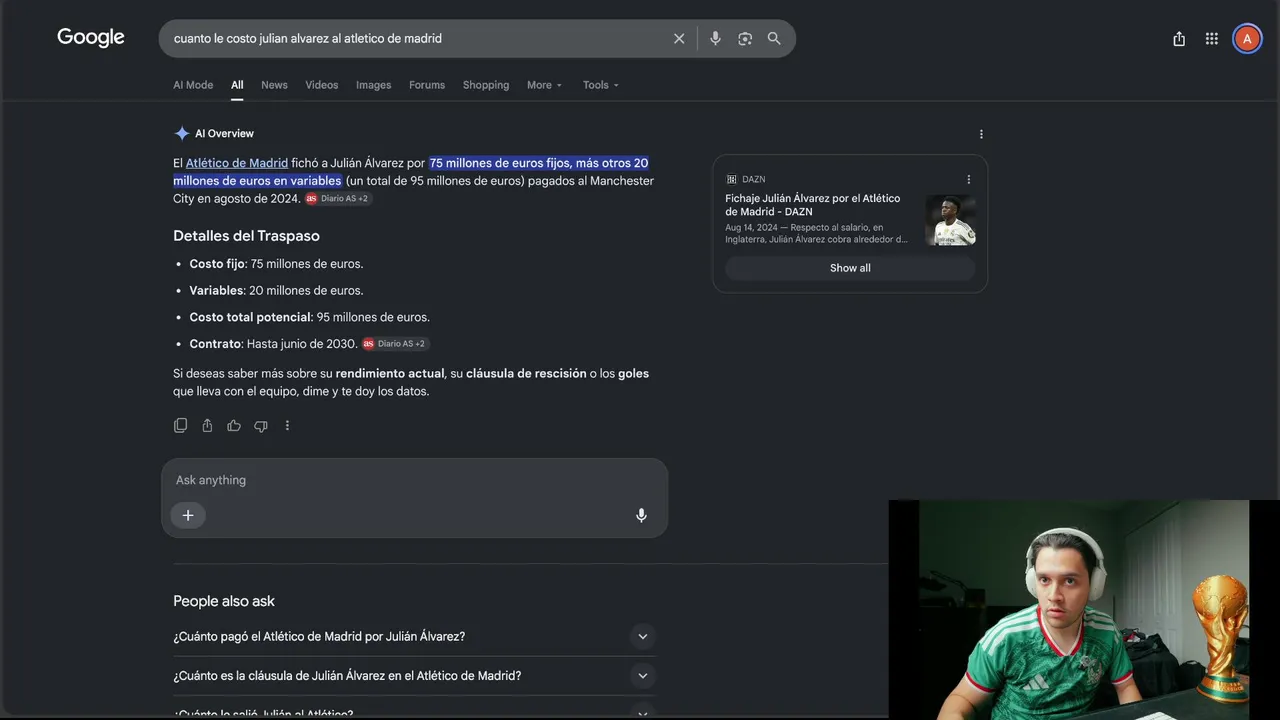Viewport: 1280px width, 720px height.
Task: Expand the More search filters dropdown
Action: click(545, 85)
